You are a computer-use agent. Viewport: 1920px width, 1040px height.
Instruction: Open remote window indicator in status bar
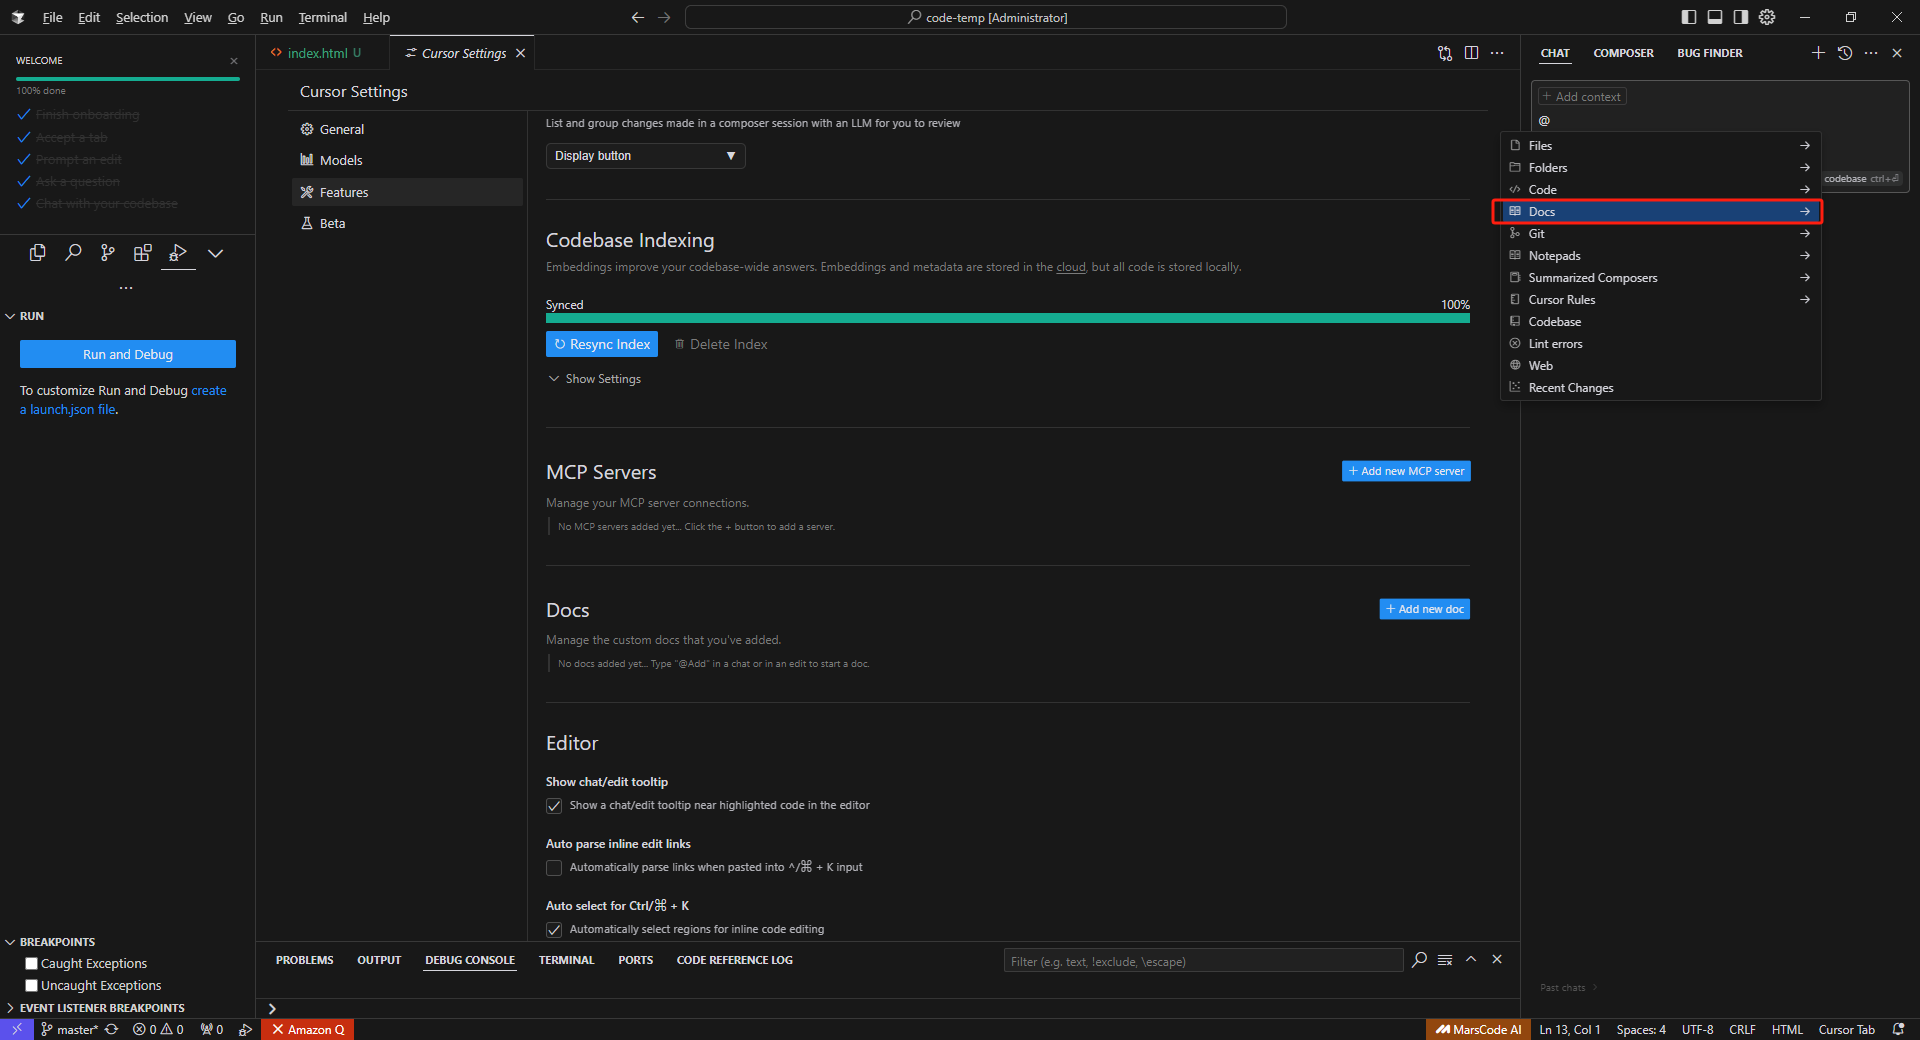point(17,1029)
